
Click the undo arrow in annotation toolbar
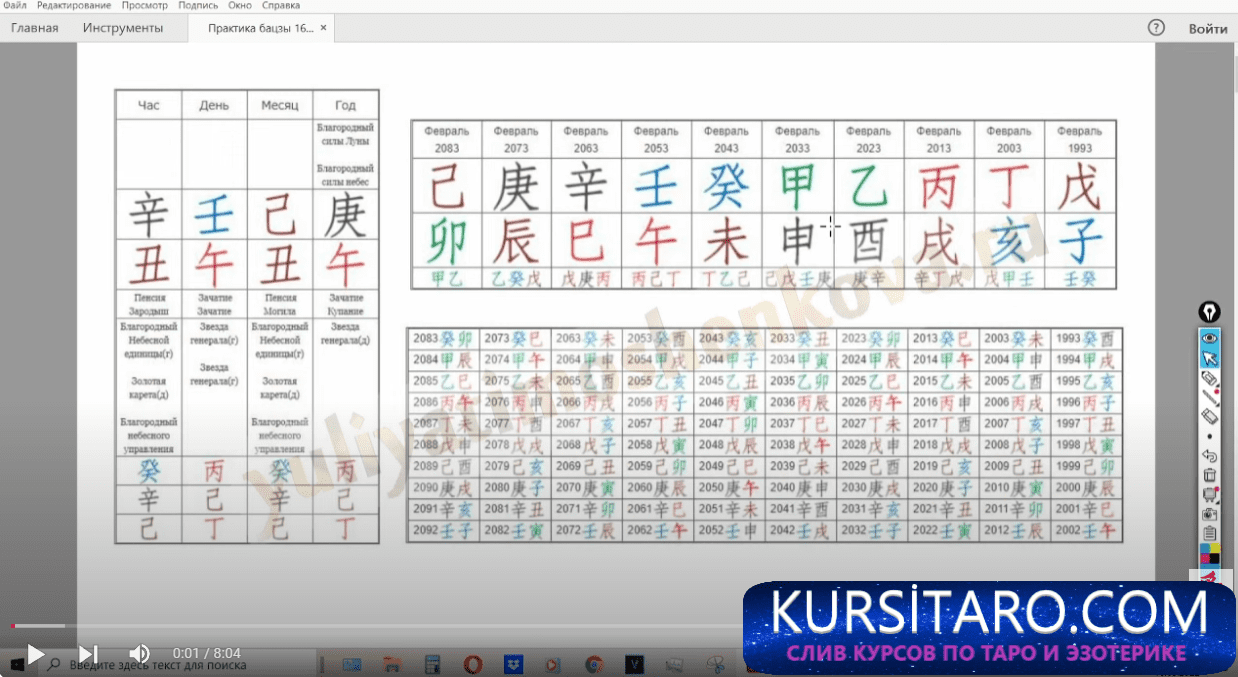tap(1209, 456)
